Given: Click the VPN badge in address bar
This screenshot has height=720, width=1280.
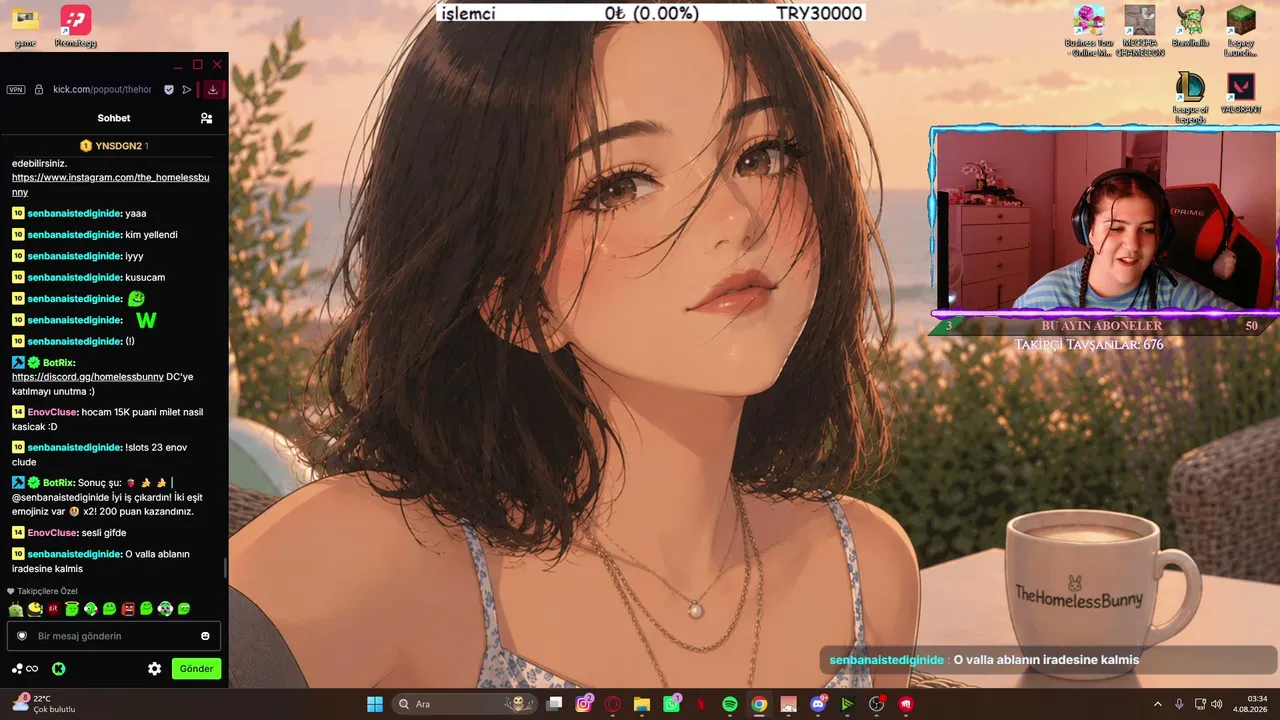Looking at the screenshot, I should point(16,89).
